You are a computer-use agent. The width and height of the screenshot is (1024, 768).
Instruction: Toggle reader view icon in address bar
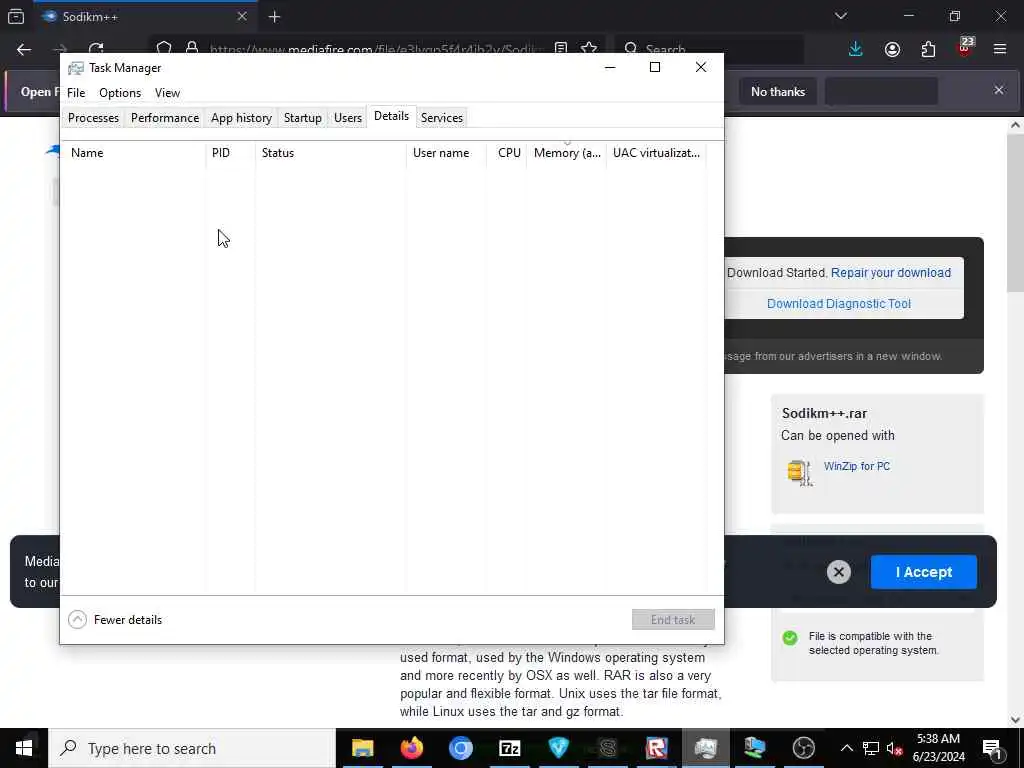click(560, 49)
